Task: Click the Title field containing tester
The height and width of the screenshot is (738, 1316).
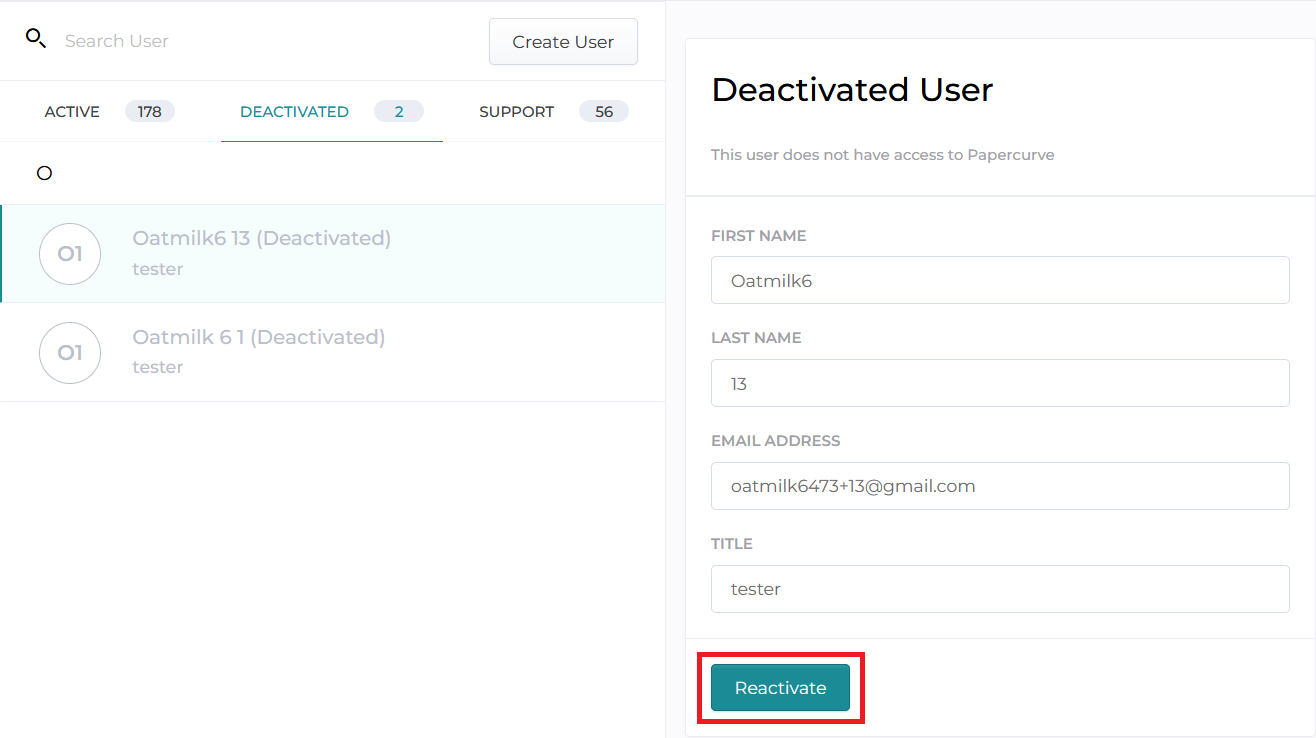Action: (1000, 589)
